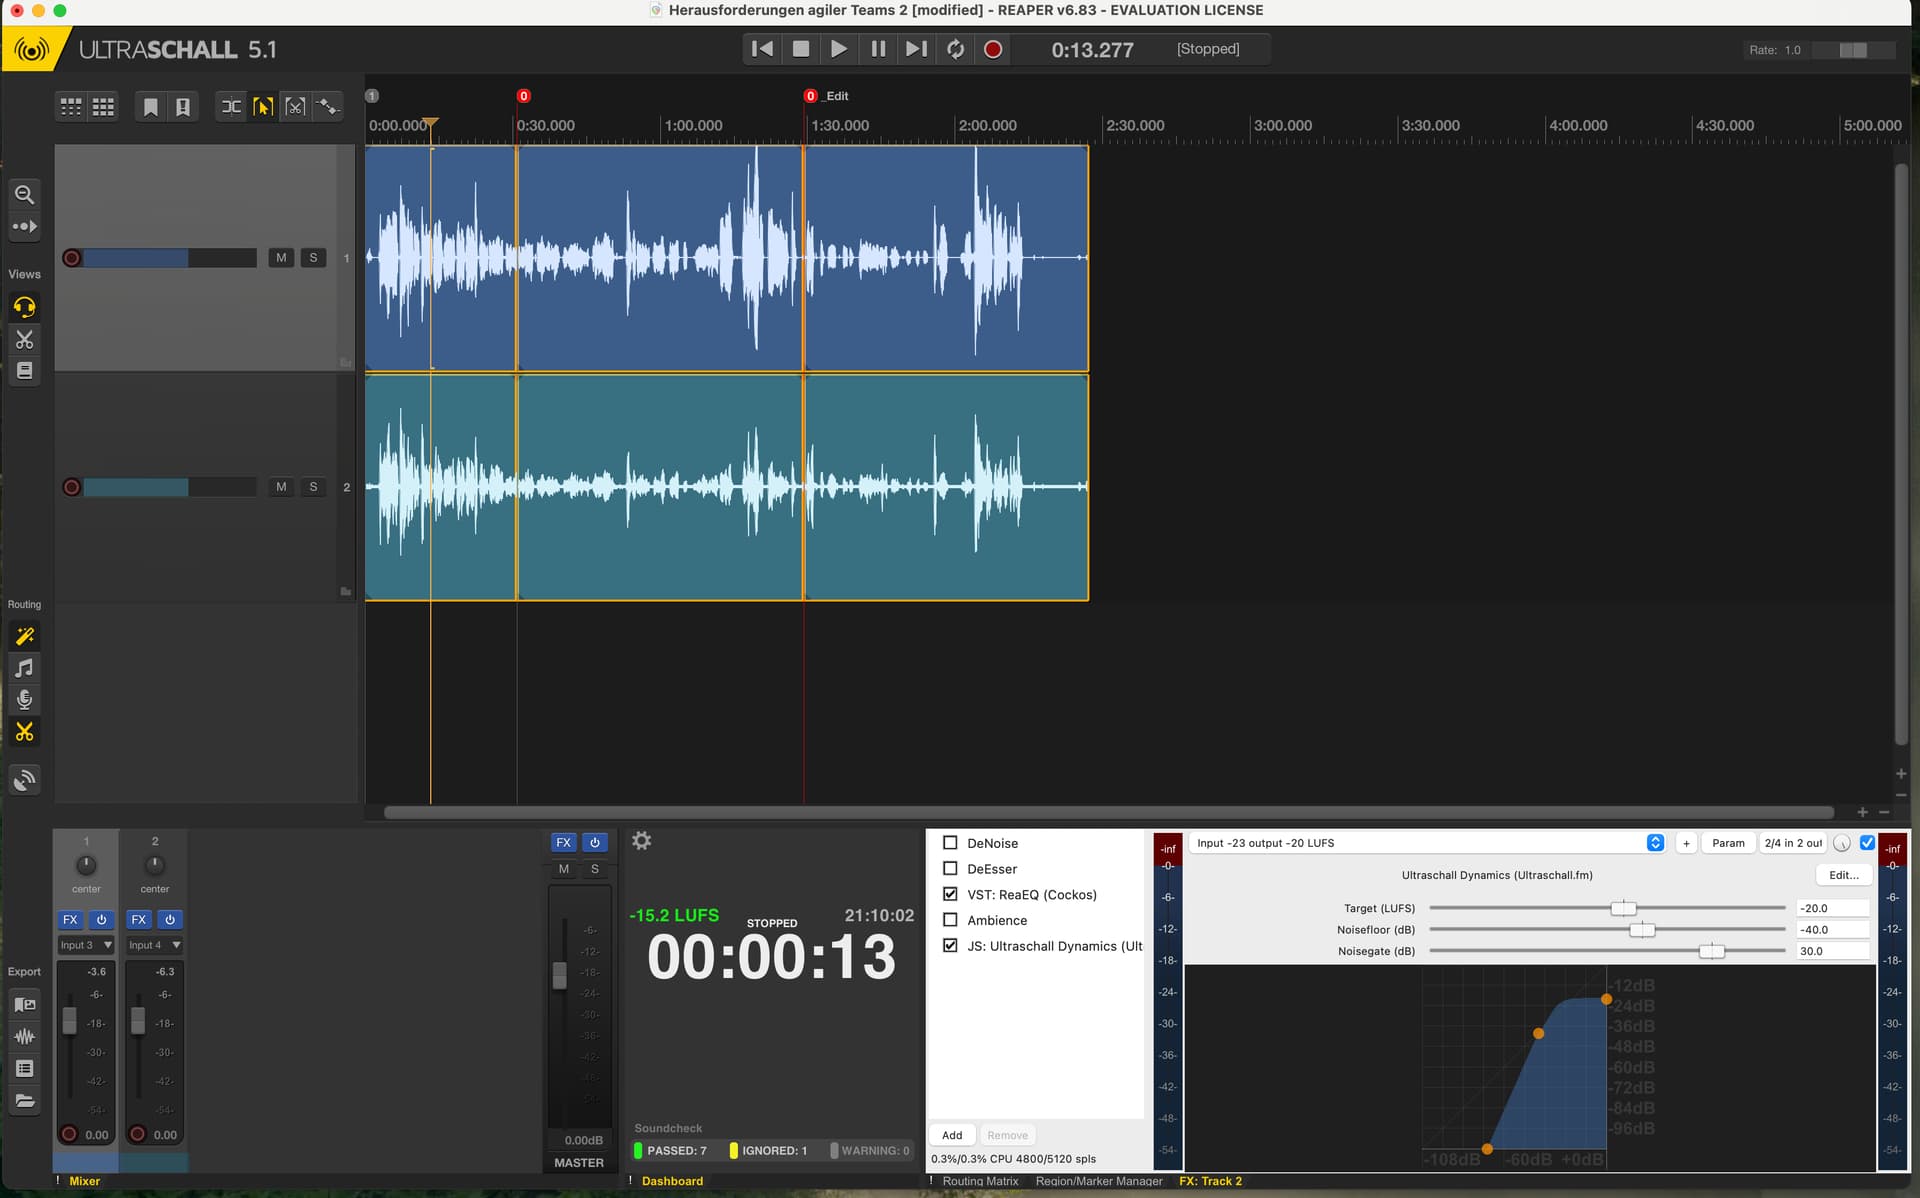The width and height of the screenshot is (1920, 1198).
Task: Toggle FX power on mixer channel 2
Action: (170, 919)
